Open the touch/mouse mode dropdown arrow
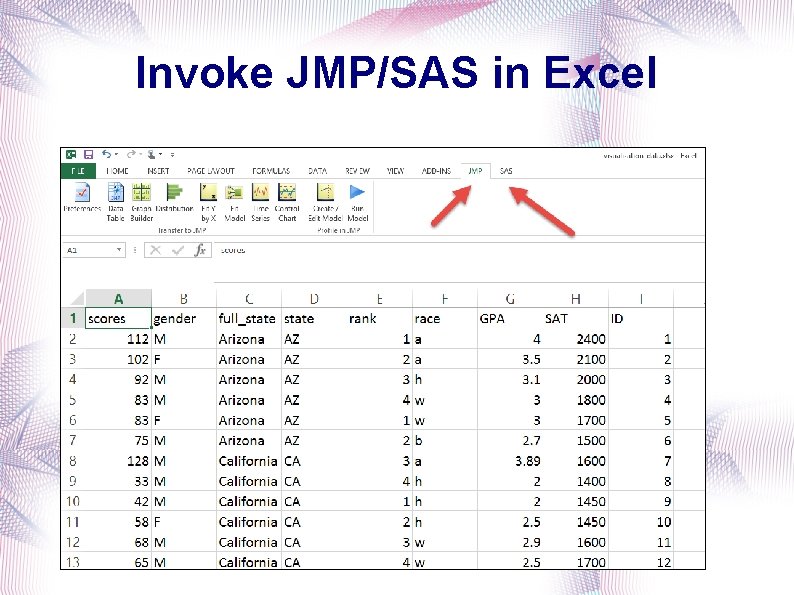This screenshot has width=794, height=595. pos(161,154)
